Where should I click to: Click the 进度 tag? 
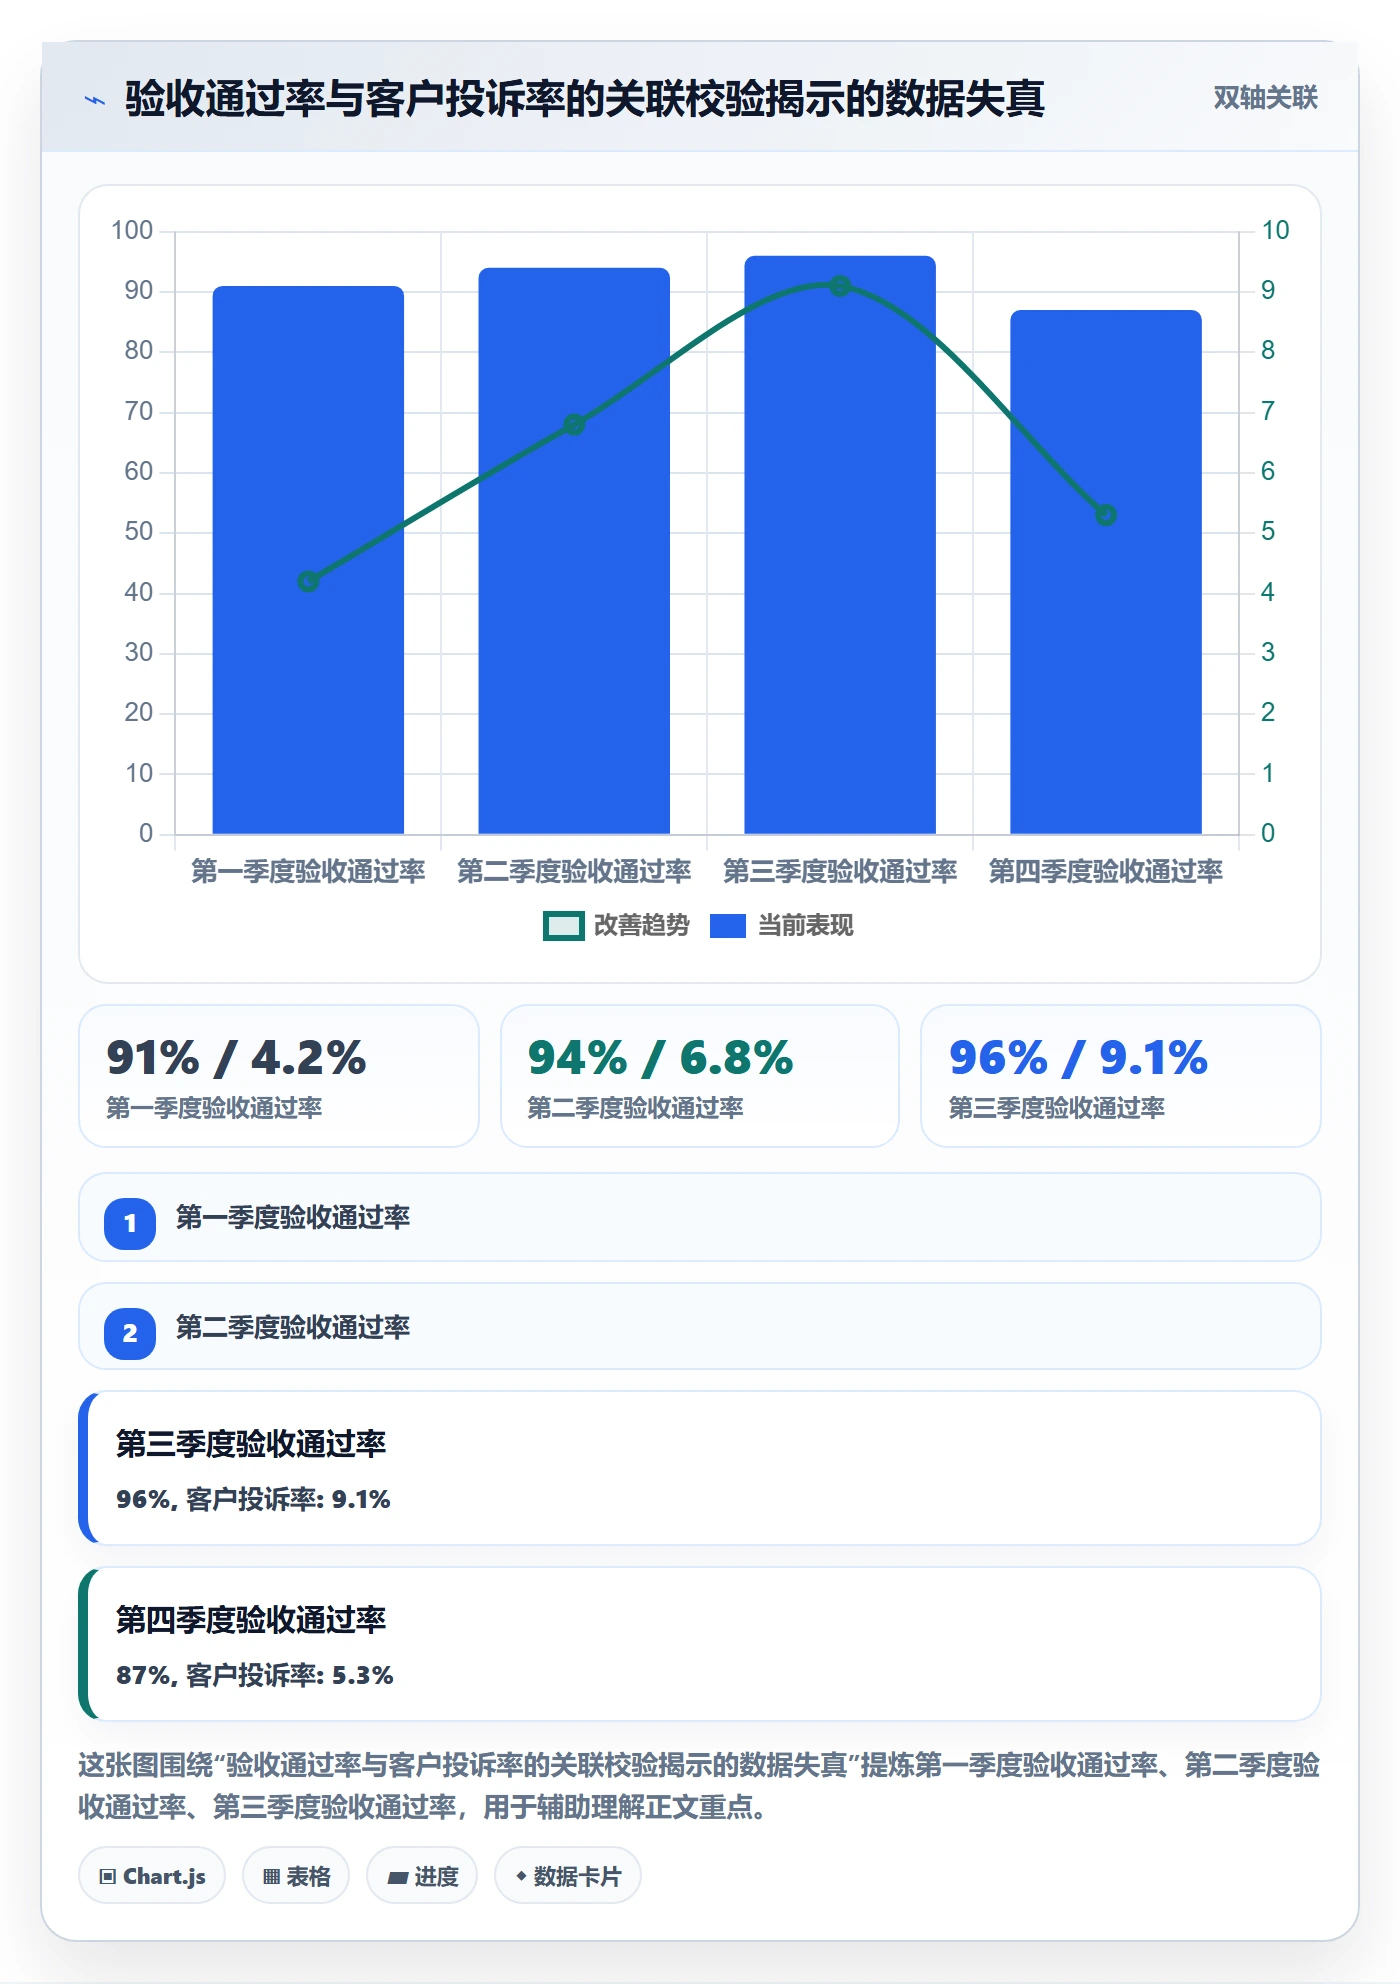point(422,1876)
